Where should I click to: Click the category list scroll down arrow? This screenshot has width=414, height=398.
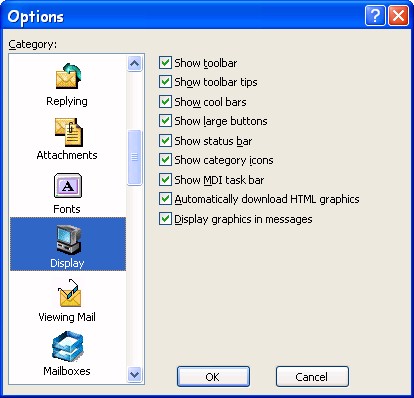pyautogui.click(x=135, y=374)
